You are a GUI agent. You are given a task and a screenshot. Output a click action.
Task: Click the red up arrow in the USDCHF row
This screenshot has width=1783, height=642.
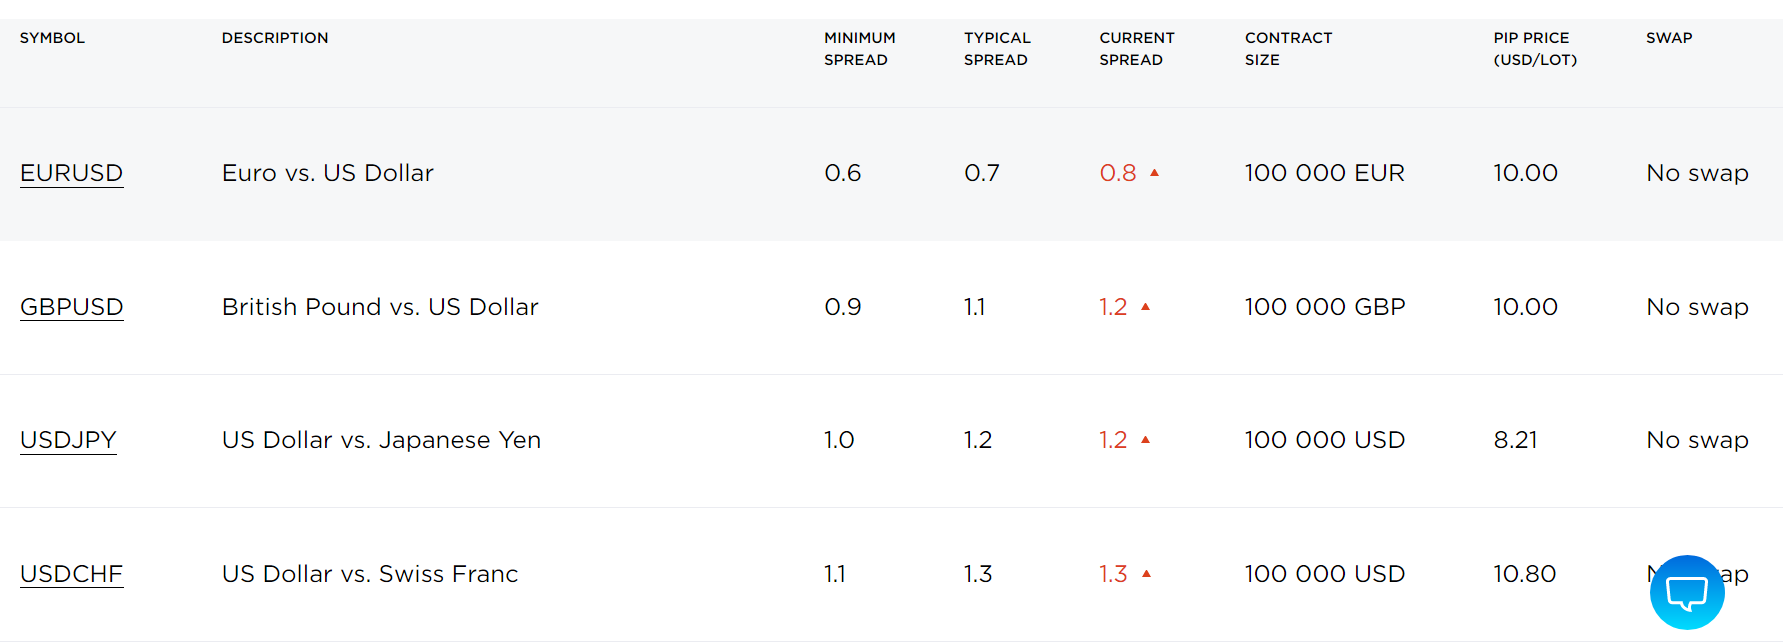(1146, 574)
